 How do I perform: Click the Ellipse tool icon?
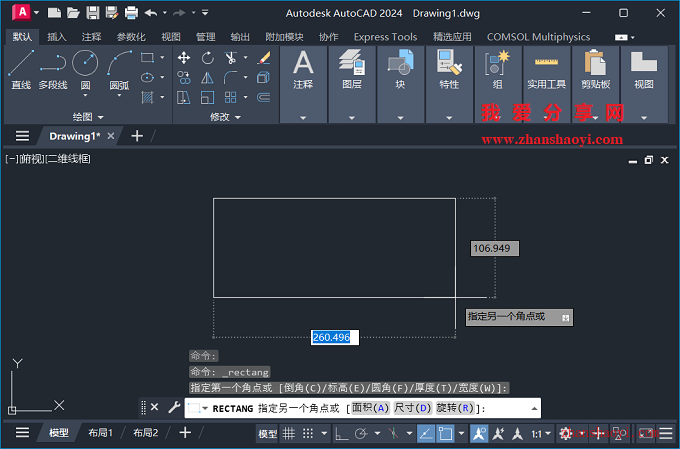pos(147,77)
